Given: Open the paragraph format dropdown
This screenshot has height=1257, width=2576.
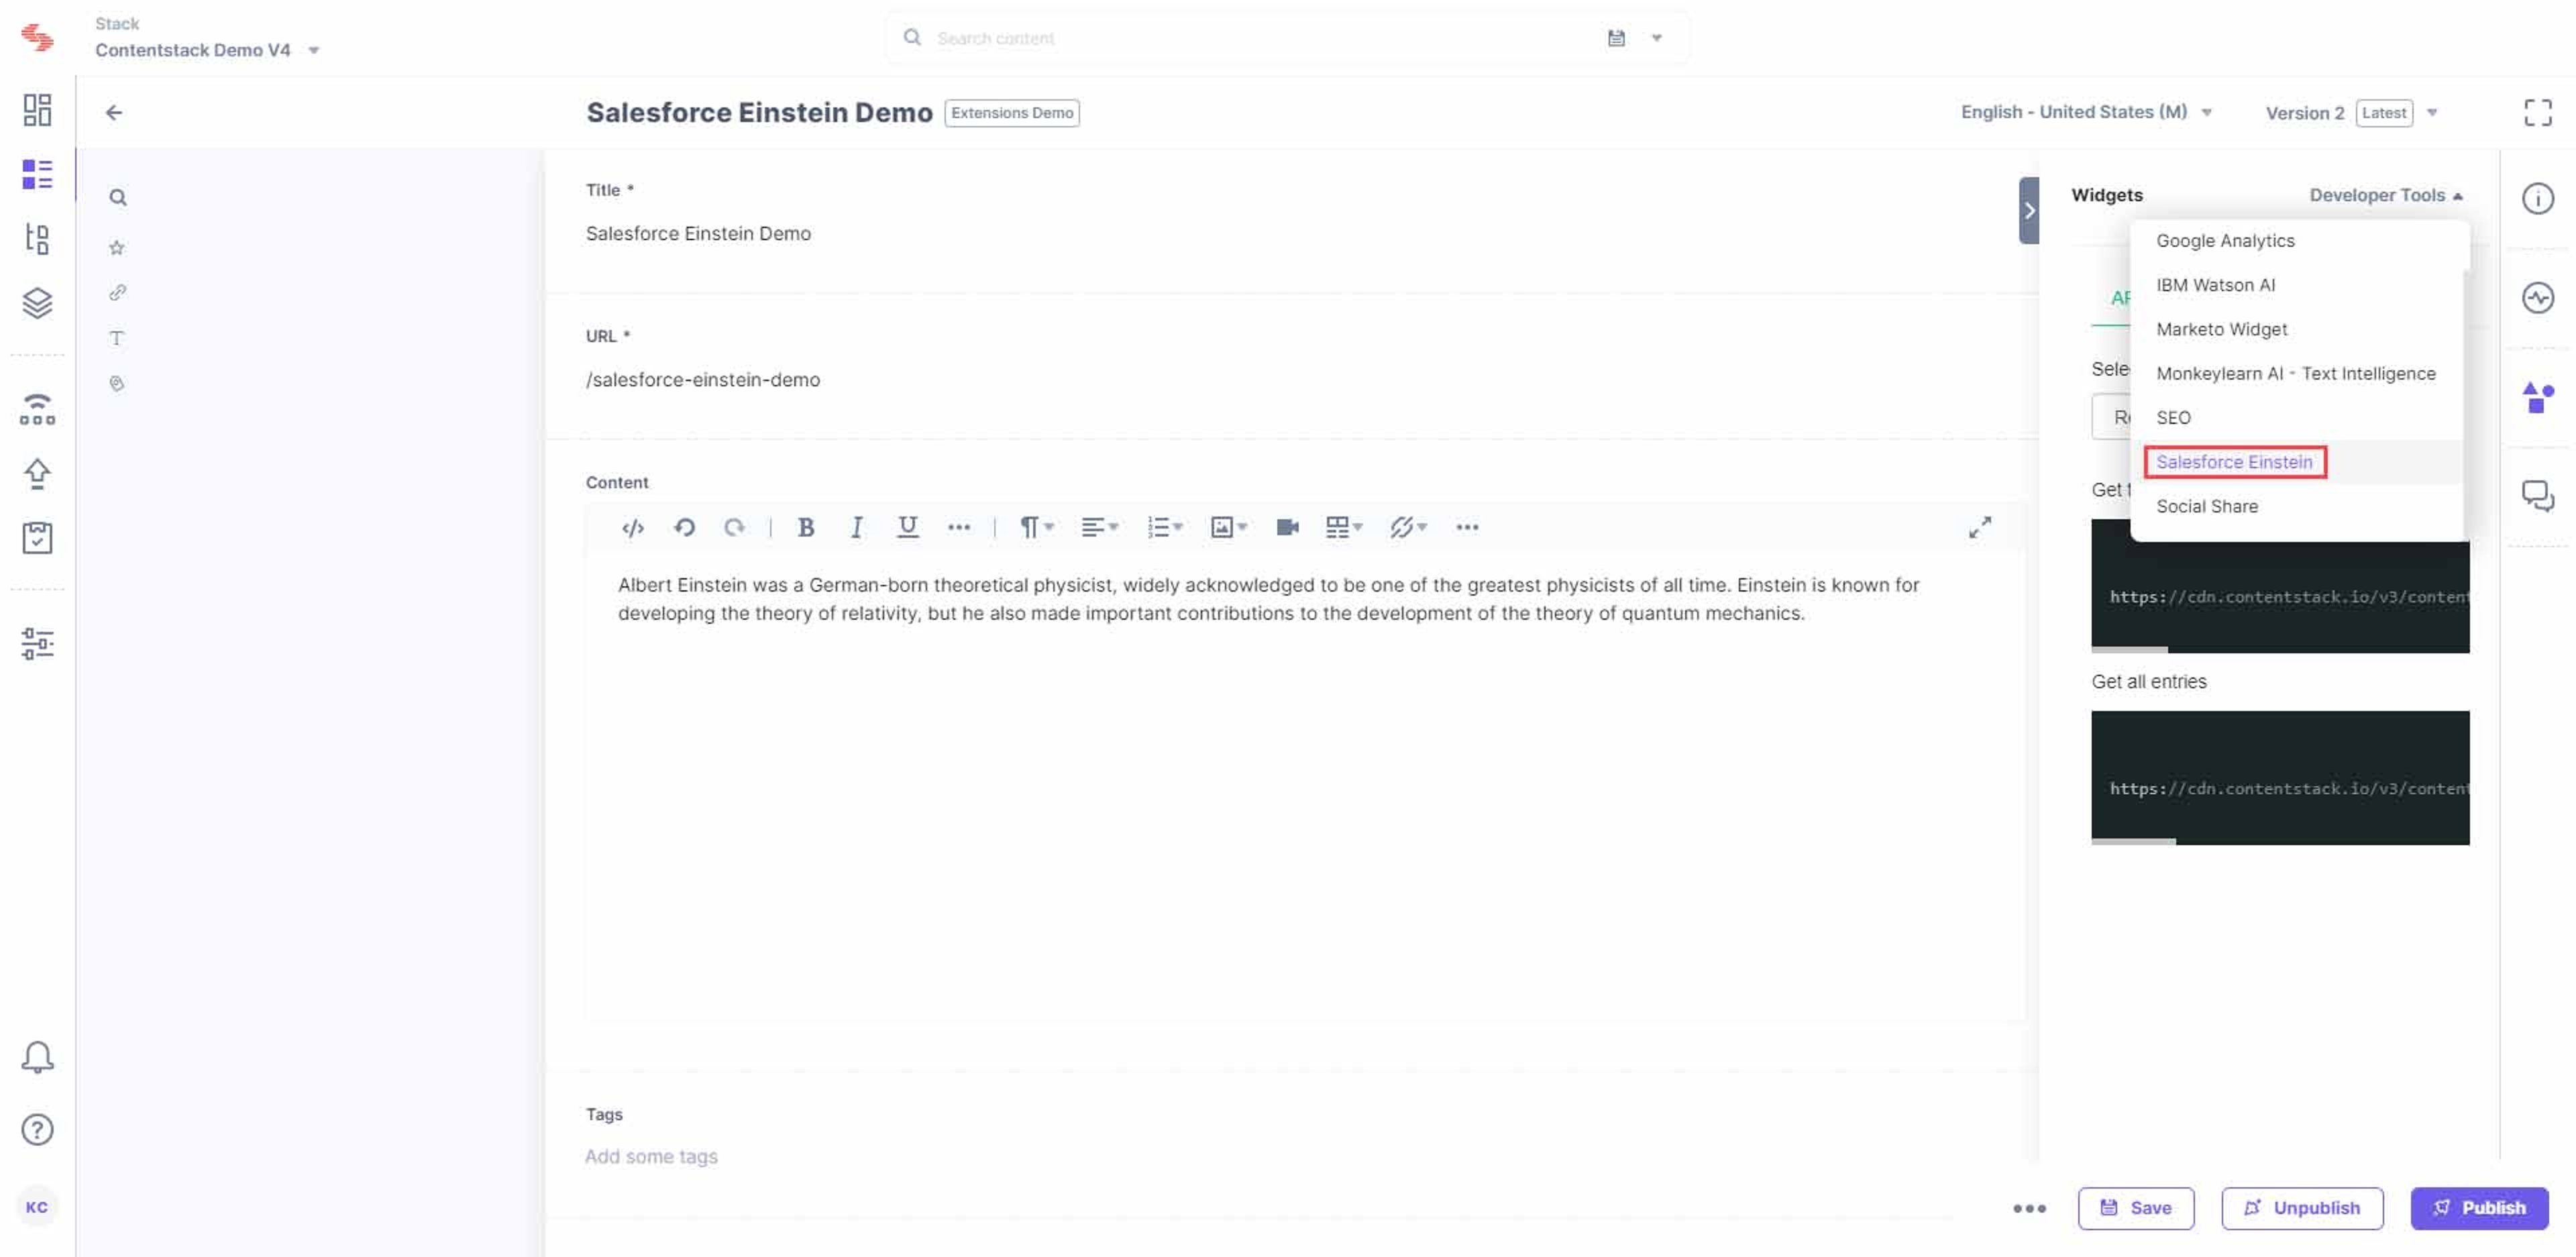Looking at the screenshot, I should tap(1036, 527).
